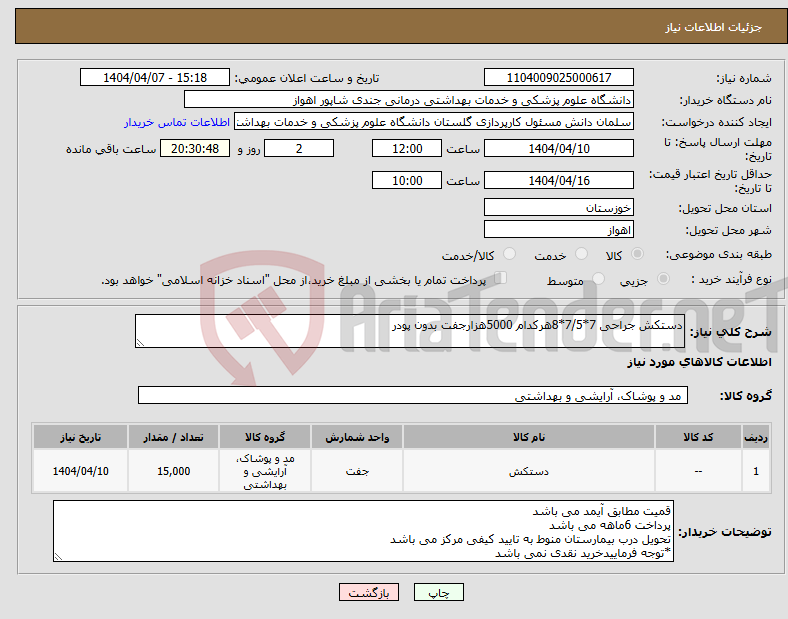Viewport: 788px width, 619px height.
Task: Click the بازگشت back button
Action: click(x=369, y=592)
